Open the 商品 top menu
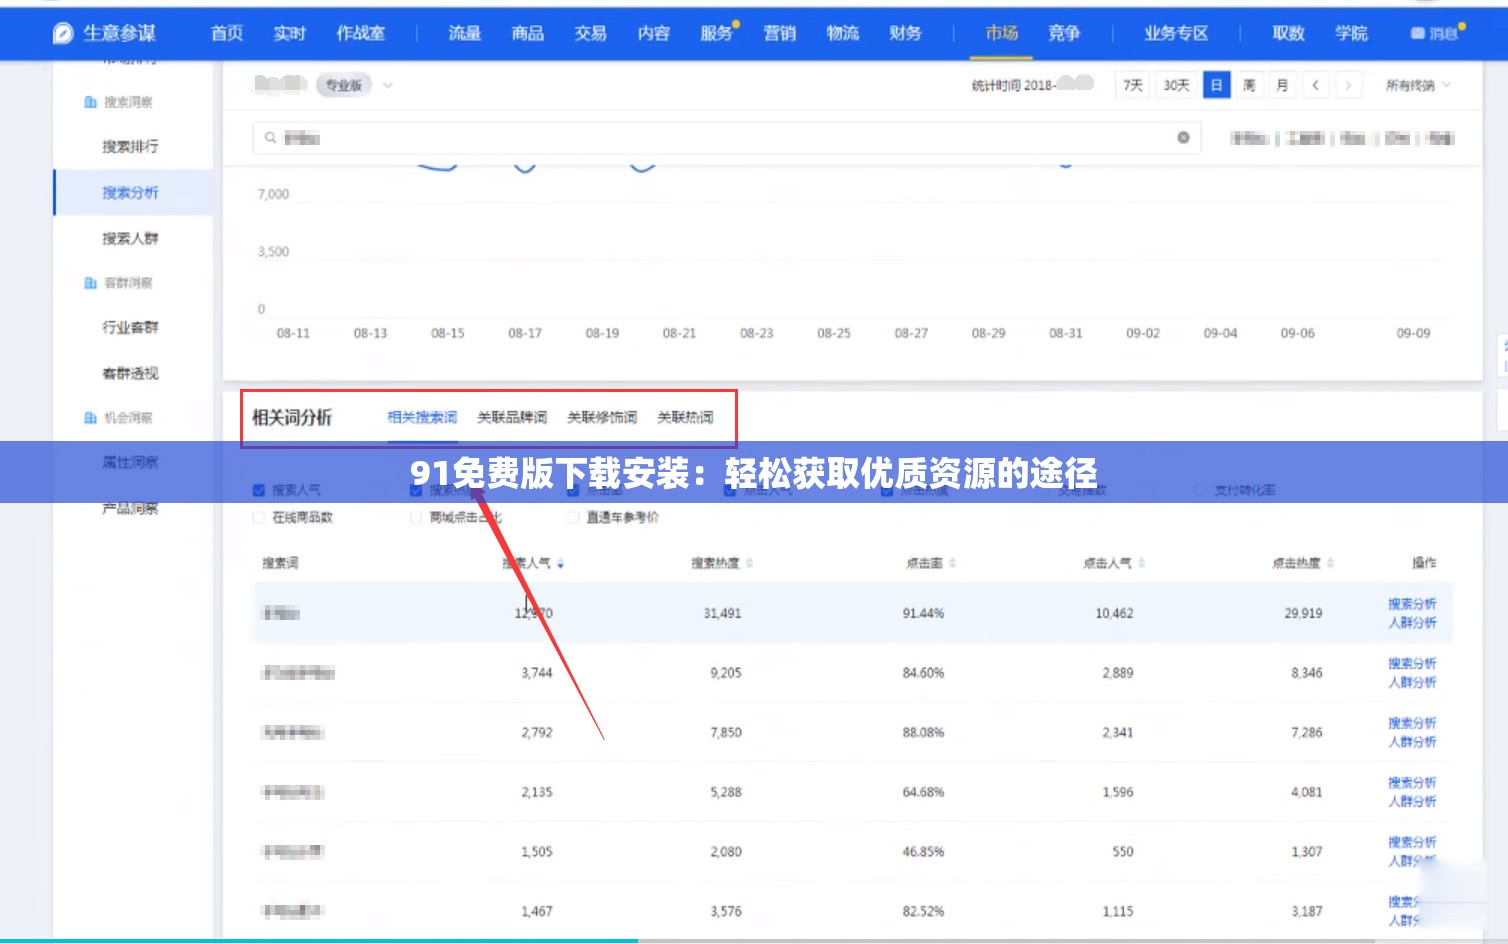This screenshot has height=944, width=1508. [x=528, y=33]
